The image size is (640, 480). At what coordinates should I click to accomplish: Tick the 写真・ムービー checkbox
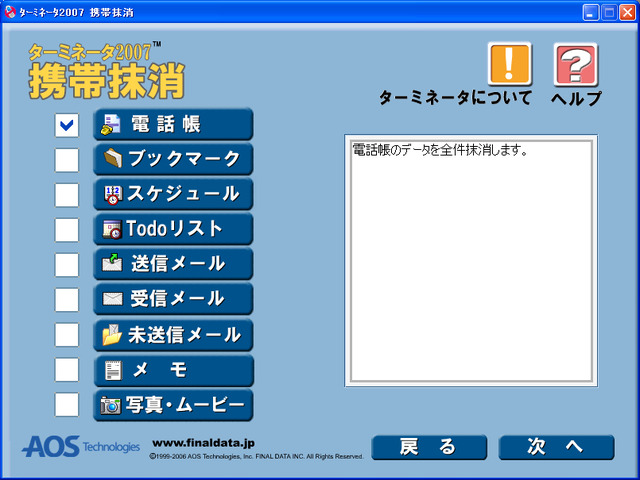pyautogui.click(x=67, y=404)
